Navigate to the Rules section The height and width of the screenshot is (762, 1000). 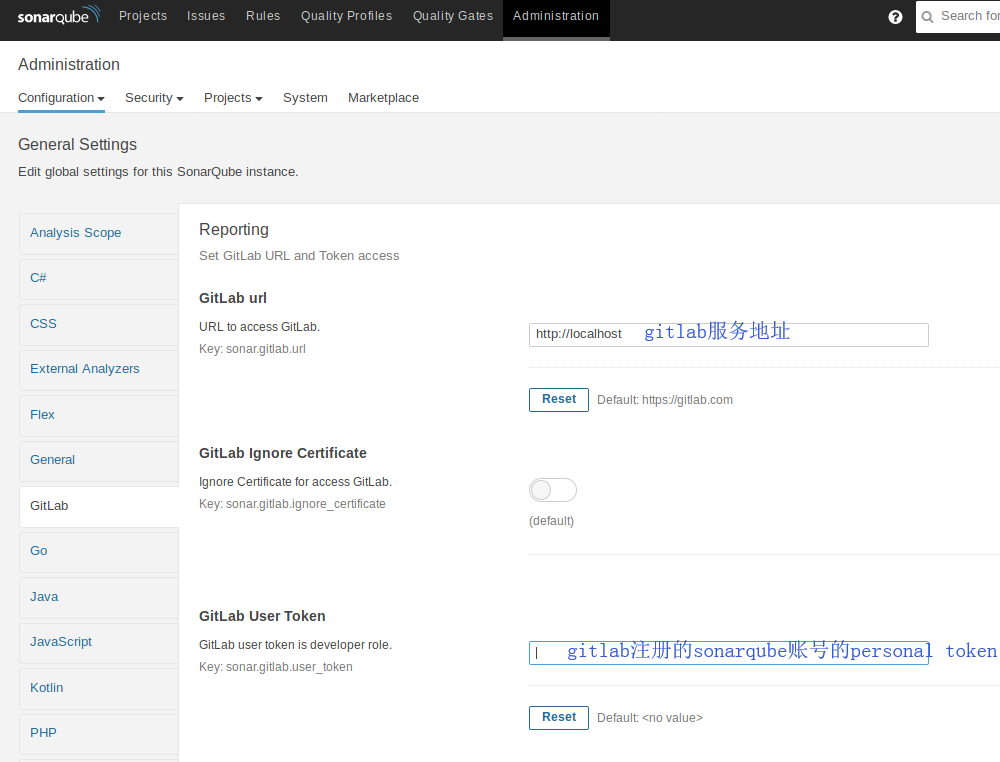(x=263, y=15)
